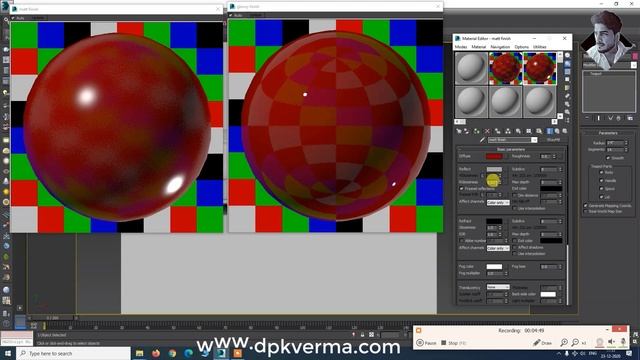Click Go to Parent icon

557,131
